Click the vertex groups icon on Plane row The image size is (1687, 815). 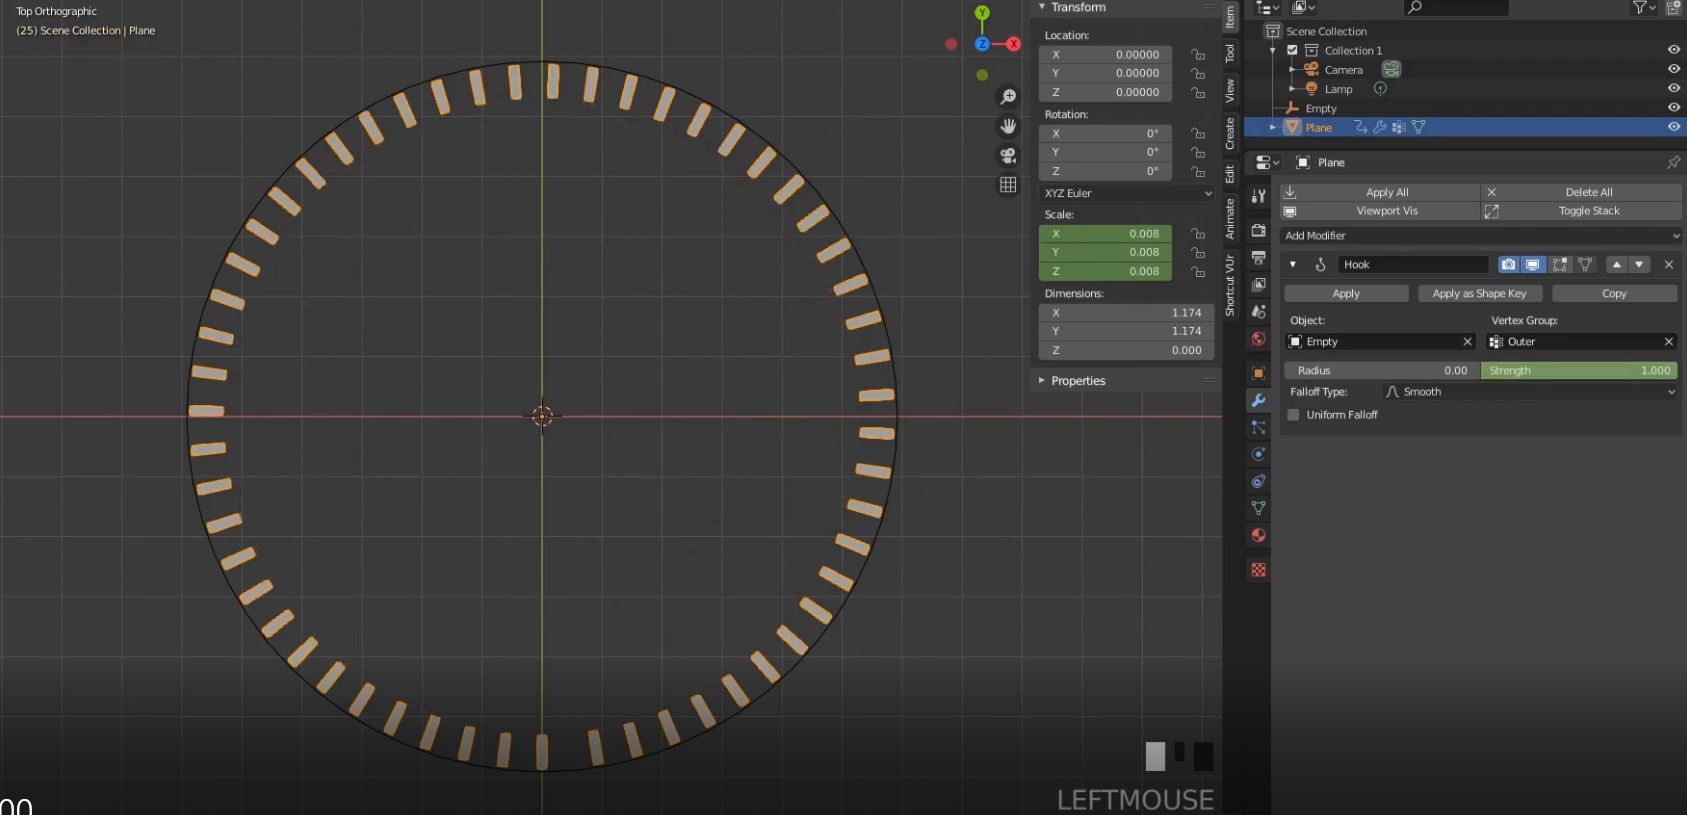1398,127
